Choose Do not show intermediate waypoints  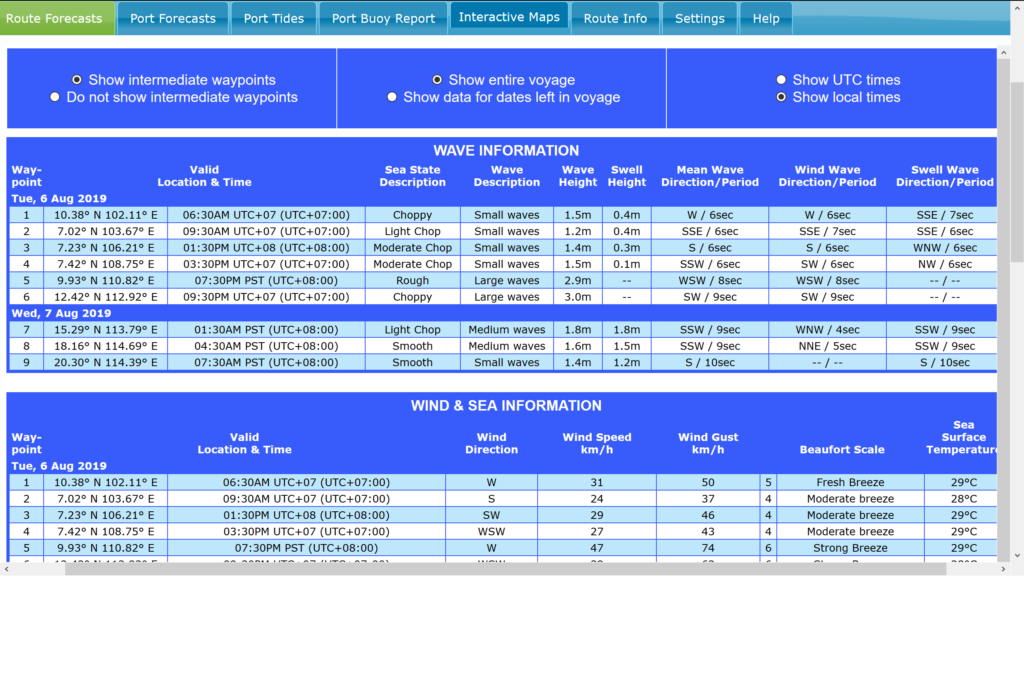pyautogui.click(x=55, y=97)
